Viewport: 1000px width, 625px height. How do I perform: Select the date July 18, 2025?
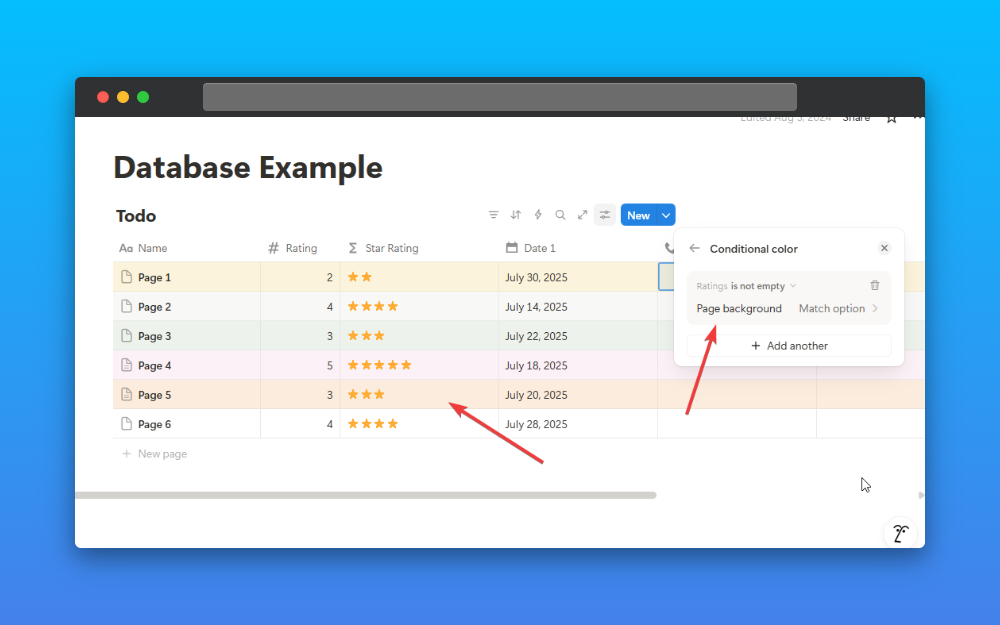[536, 365]
